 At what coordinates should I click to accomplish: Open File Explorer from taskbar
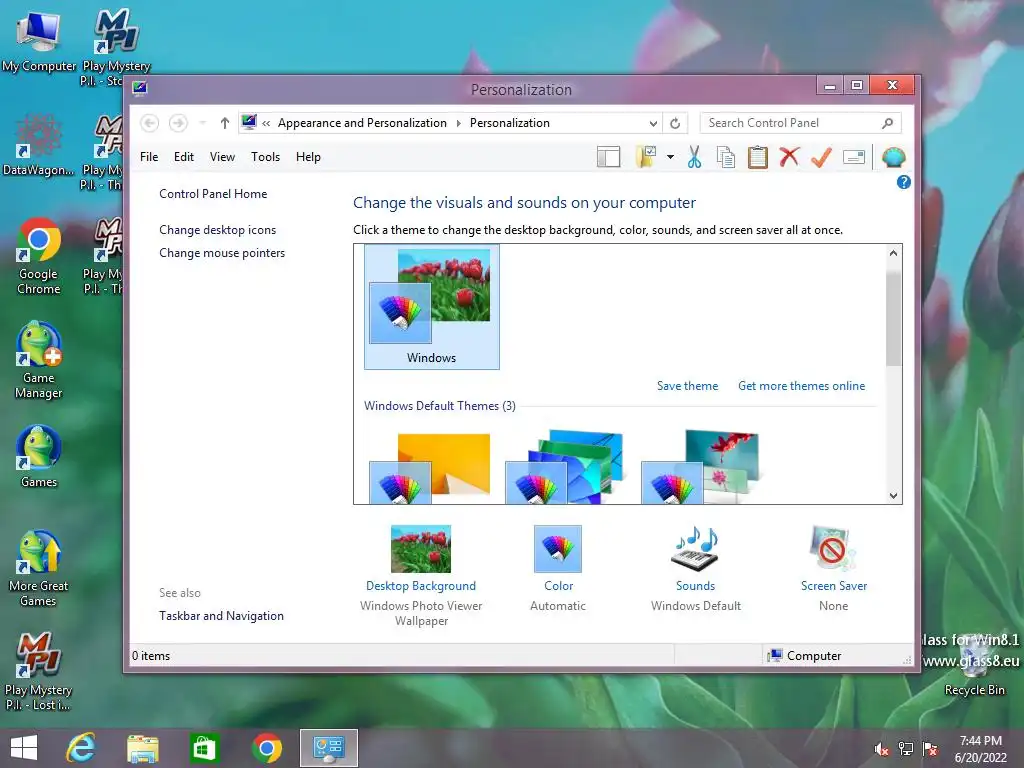[142, 748]
